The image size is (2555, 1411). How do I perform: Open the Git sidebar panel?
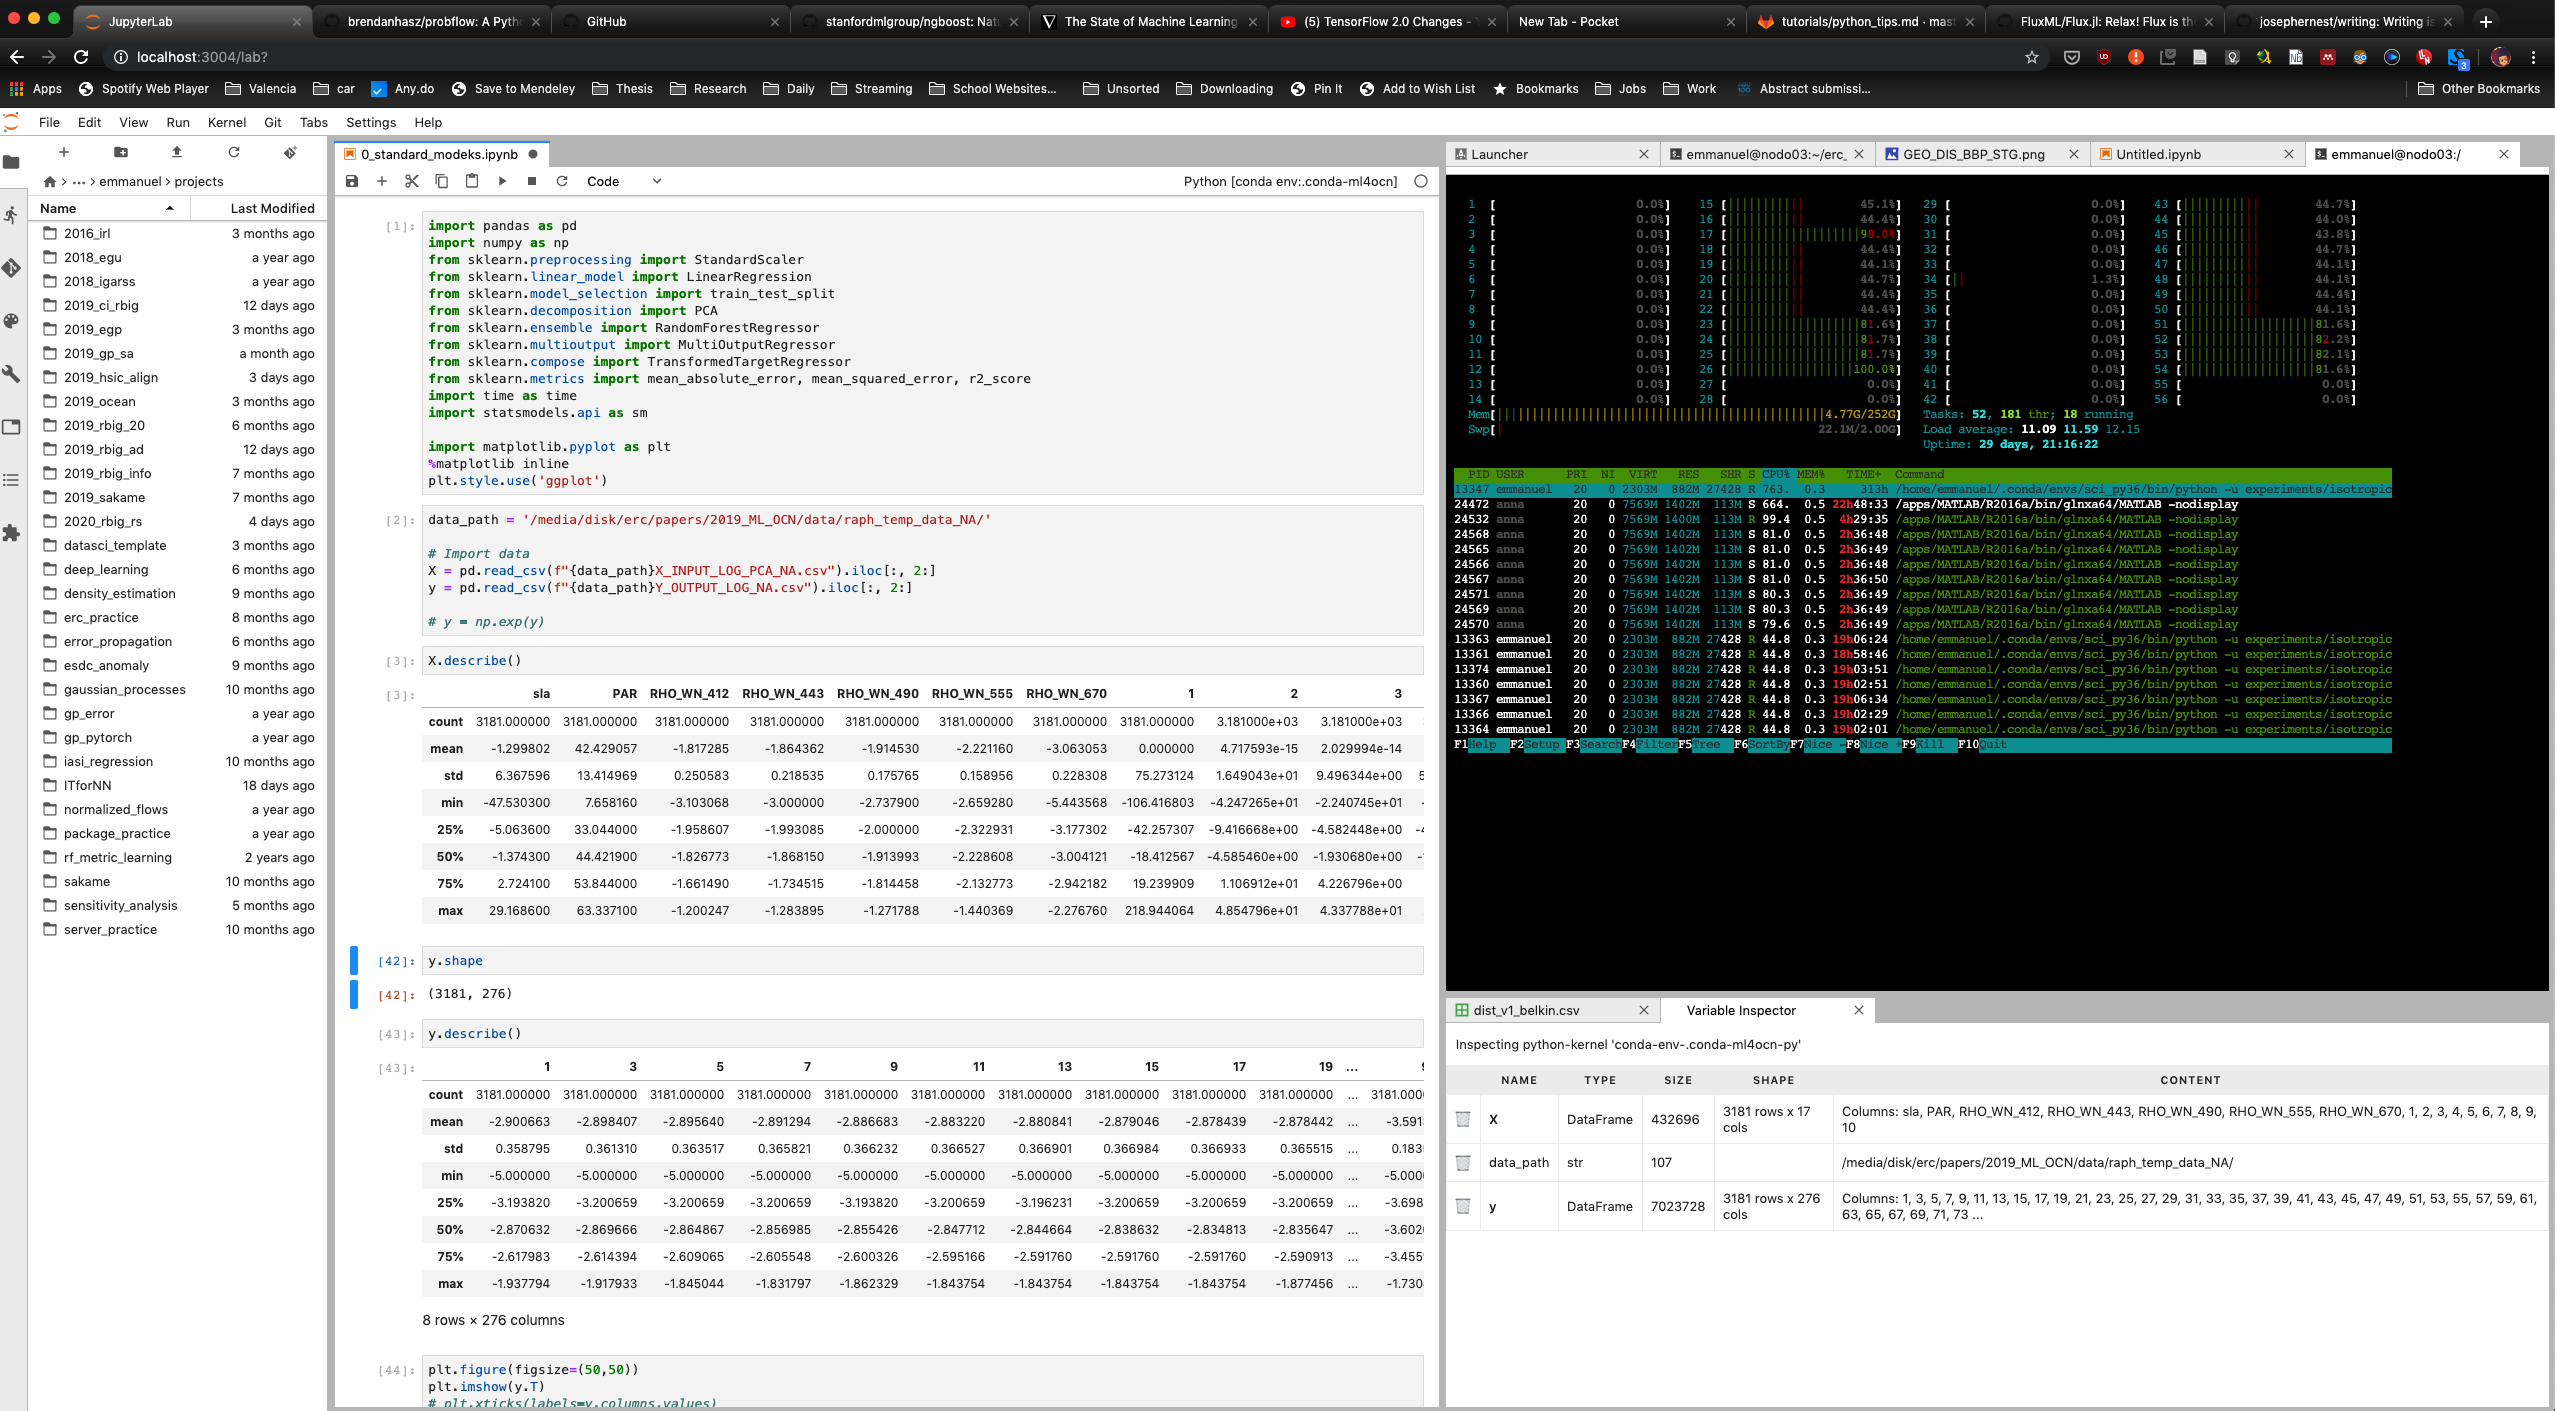pos(12,268)
